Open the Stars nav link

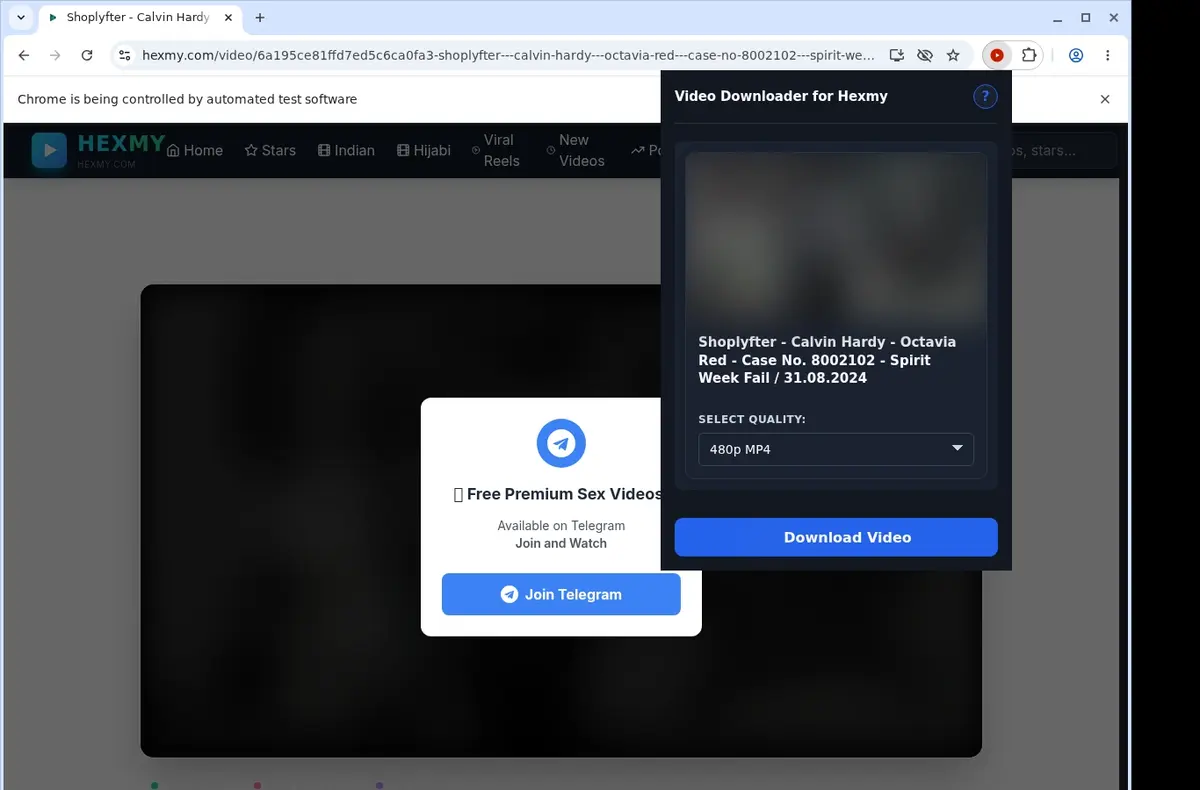270,150
